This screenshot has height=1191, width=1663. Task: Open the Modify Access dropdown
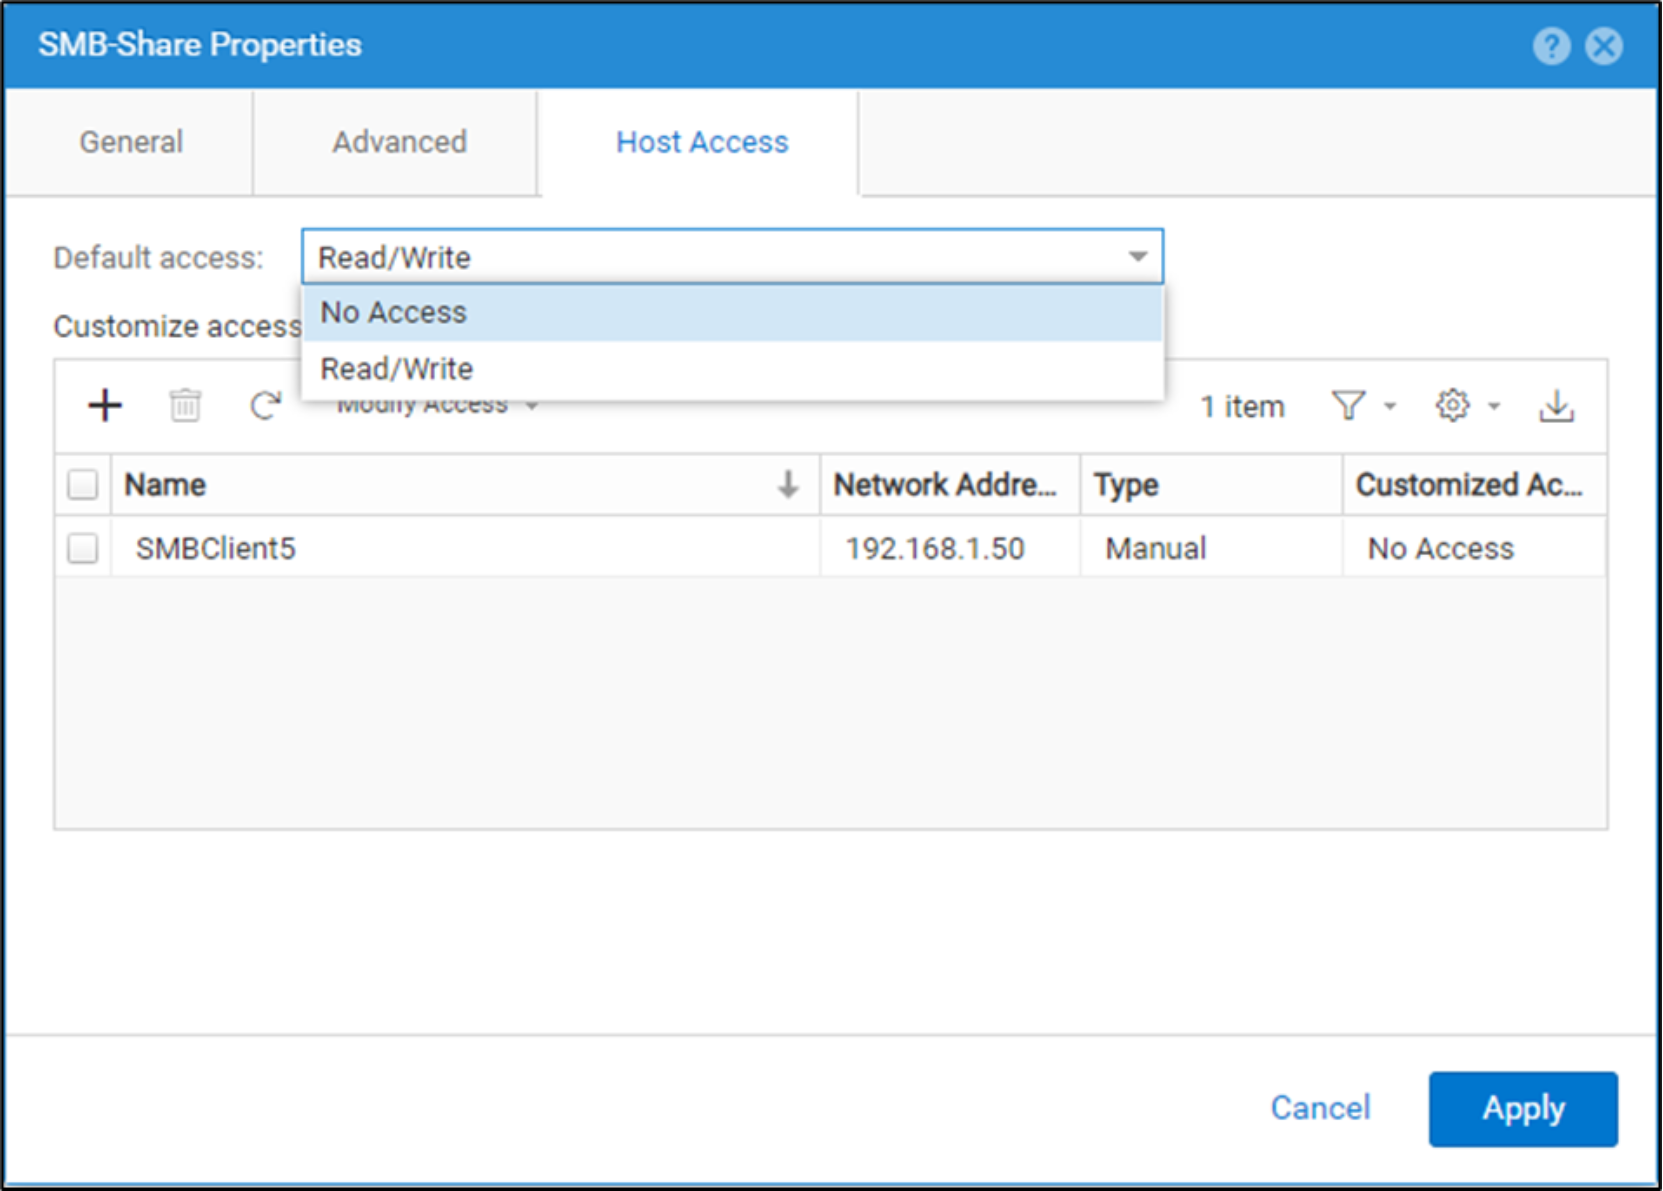437,406
